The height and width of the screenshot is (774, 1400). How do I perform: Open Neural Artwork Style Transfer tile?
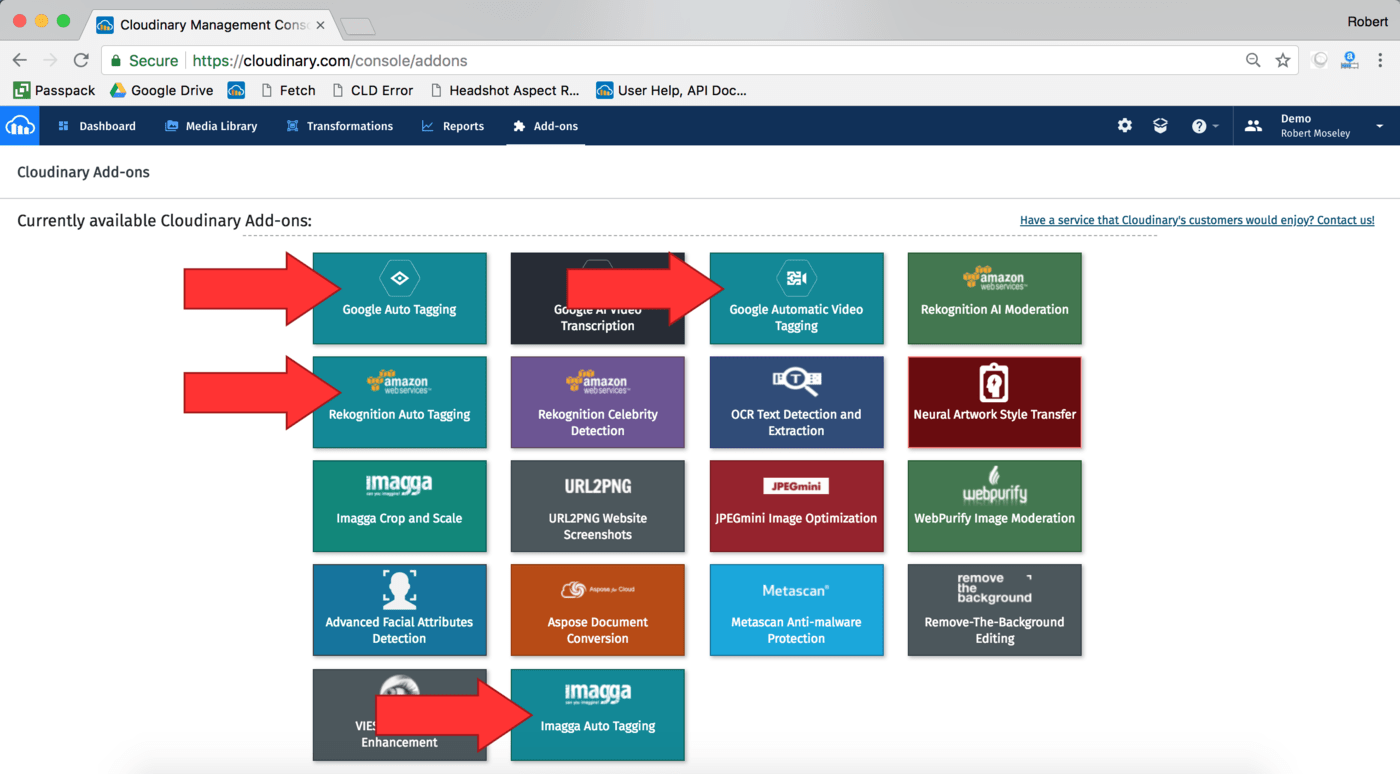(995, 402)
